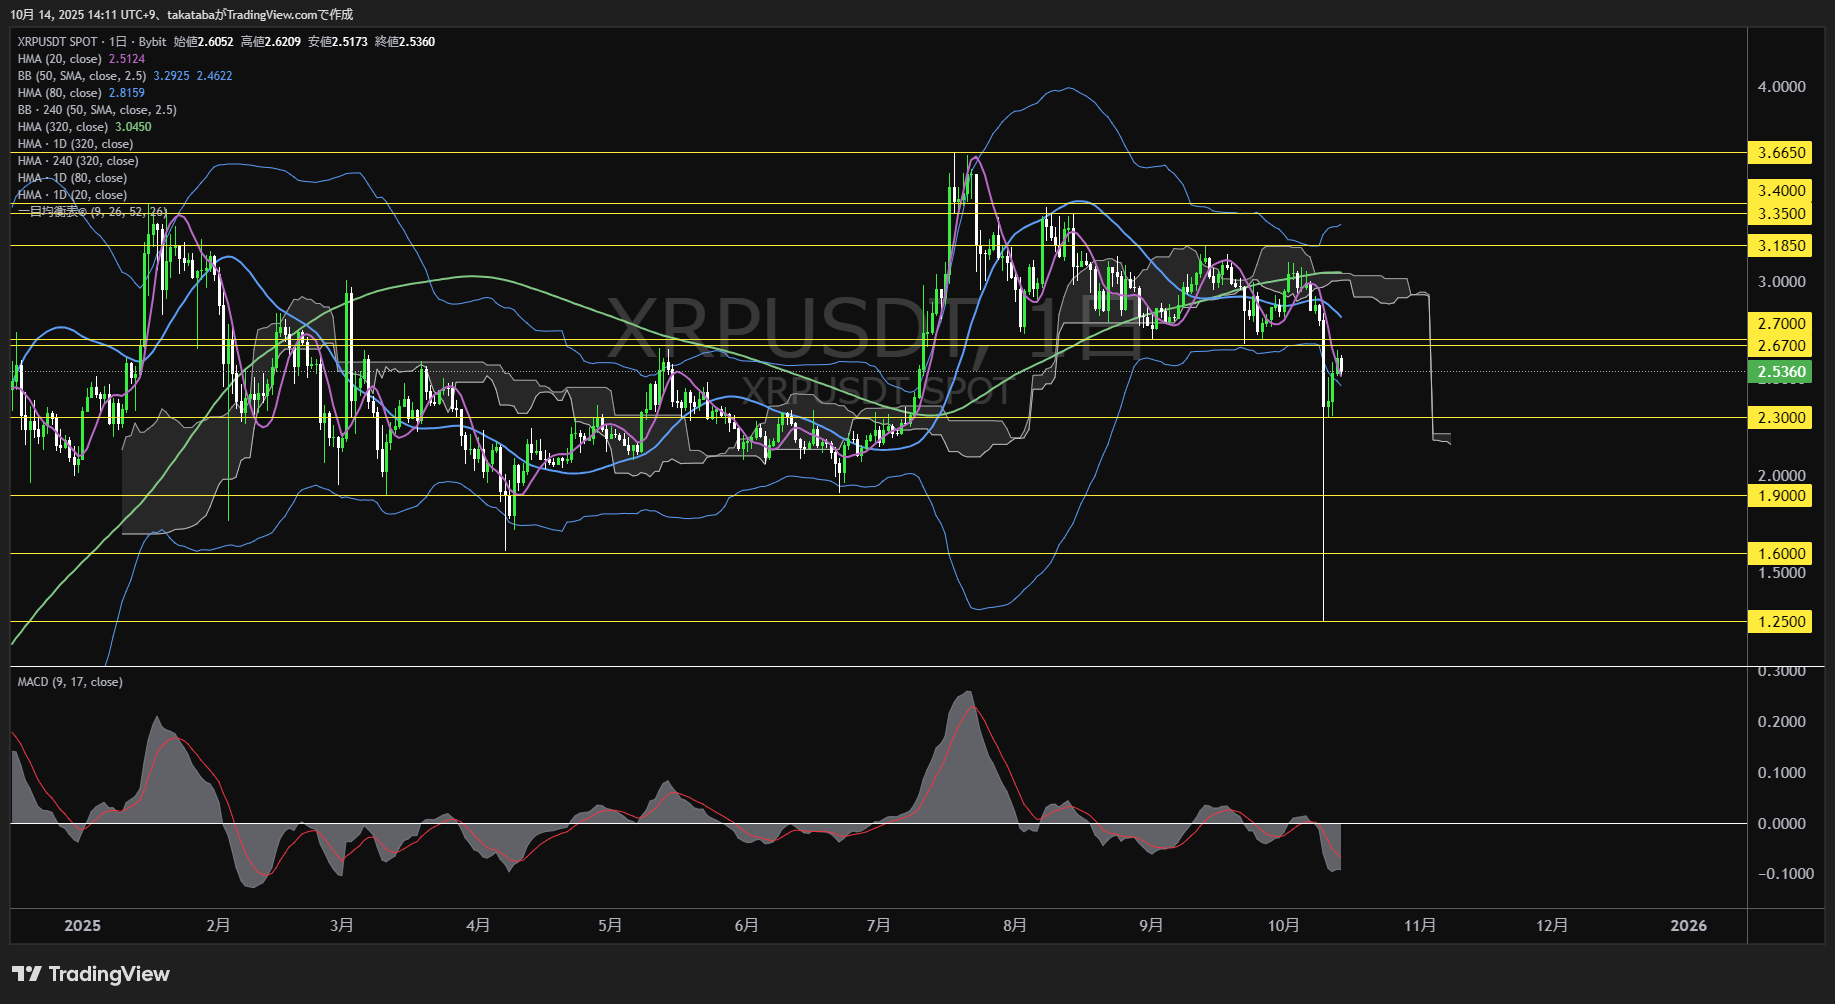
Task: Select the BB (50, SMA, close, 2.5) legend
Action: 81,76
